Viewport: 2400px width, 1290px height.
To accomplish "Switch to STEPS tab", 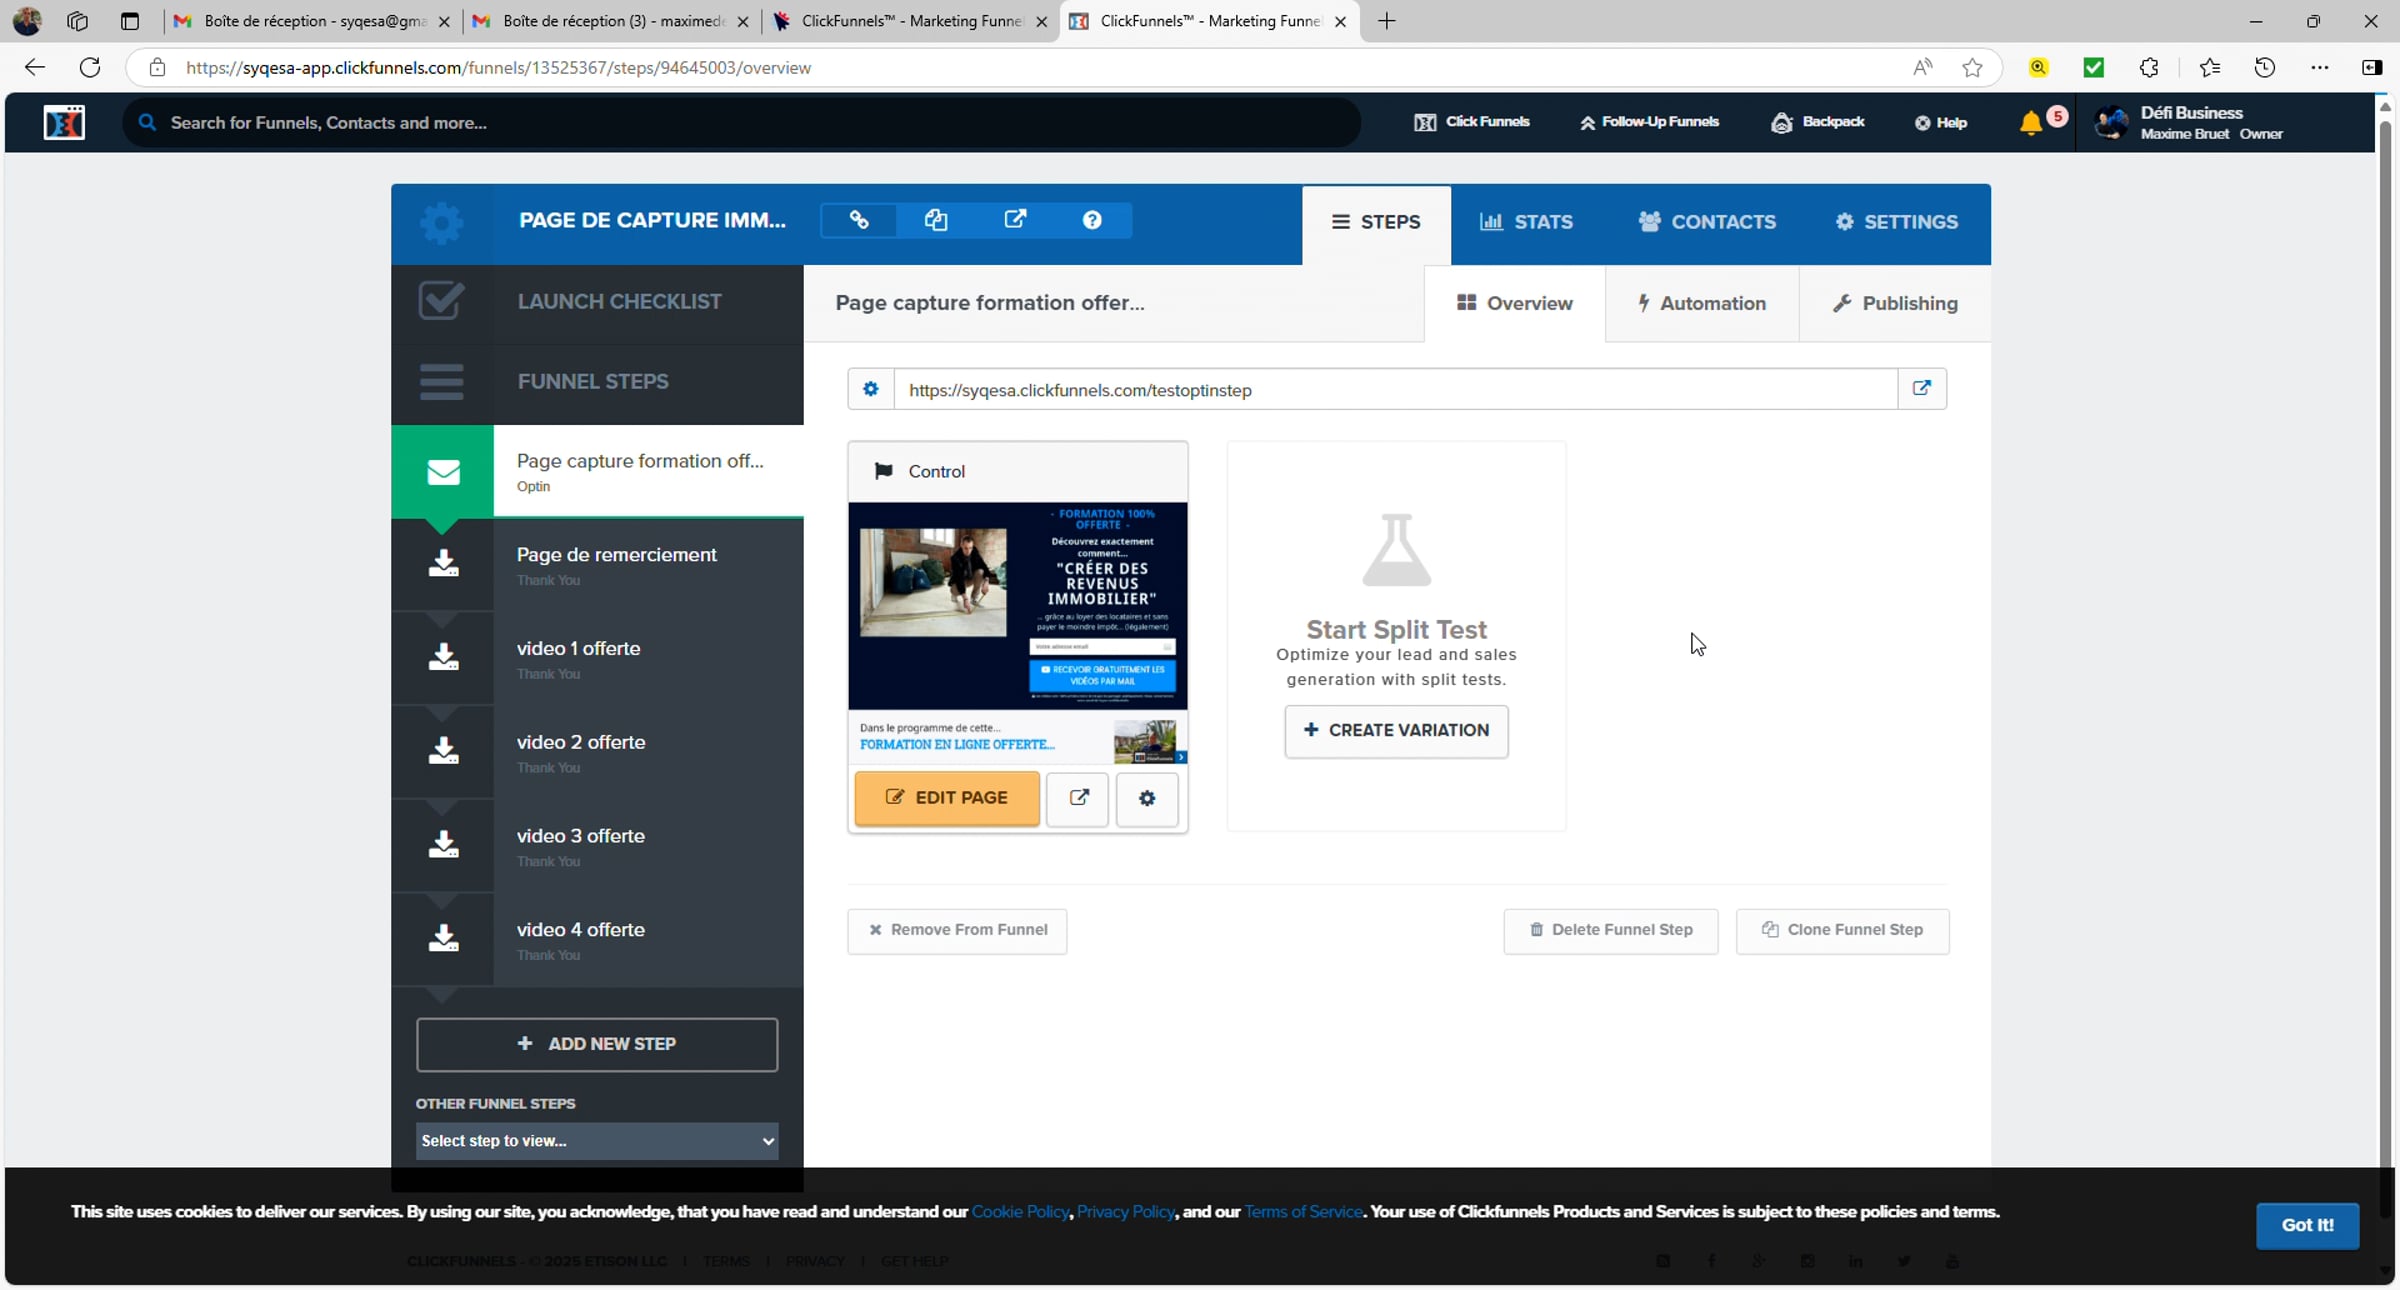I will (x=1376, y=222).
